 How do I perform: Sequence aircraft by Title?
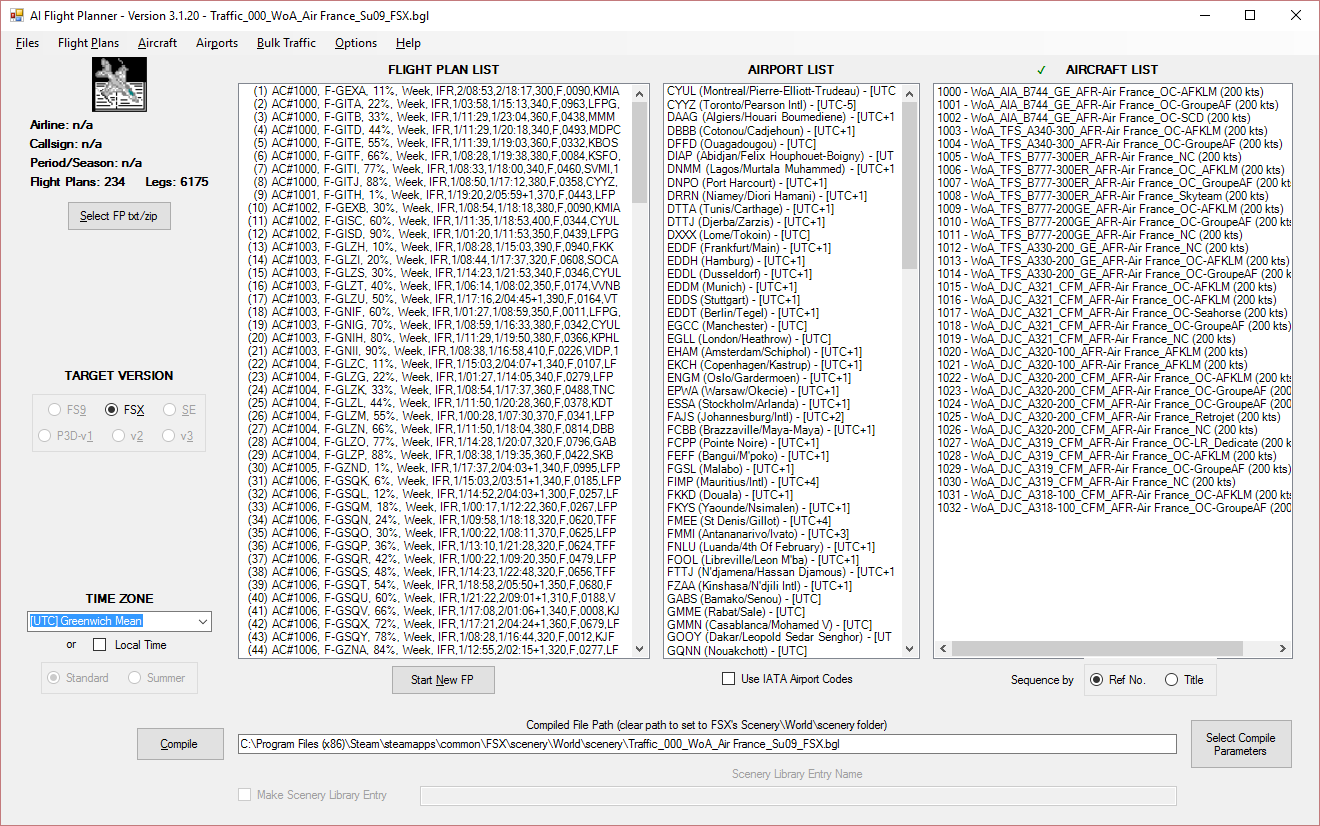click(1184, 680)
